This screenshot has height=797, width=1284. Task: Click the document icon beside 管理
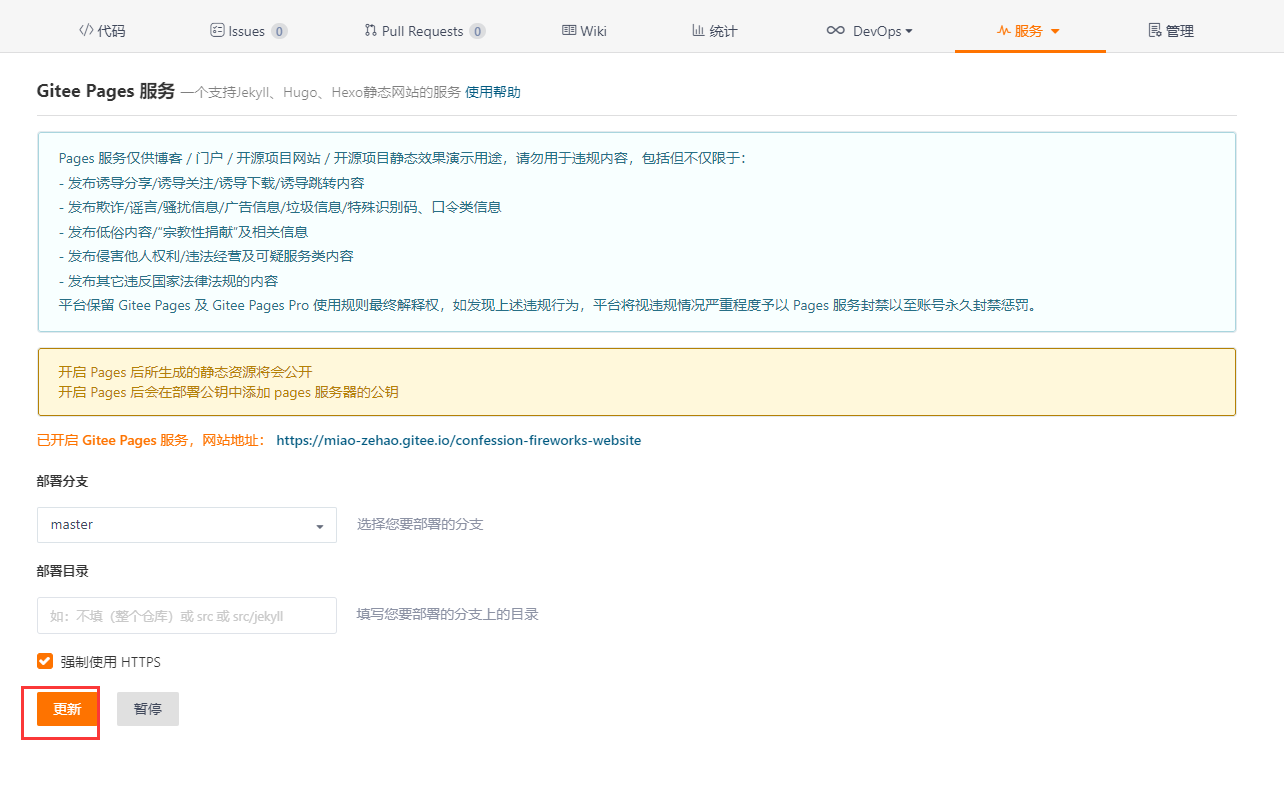(x=1154, y=31)
